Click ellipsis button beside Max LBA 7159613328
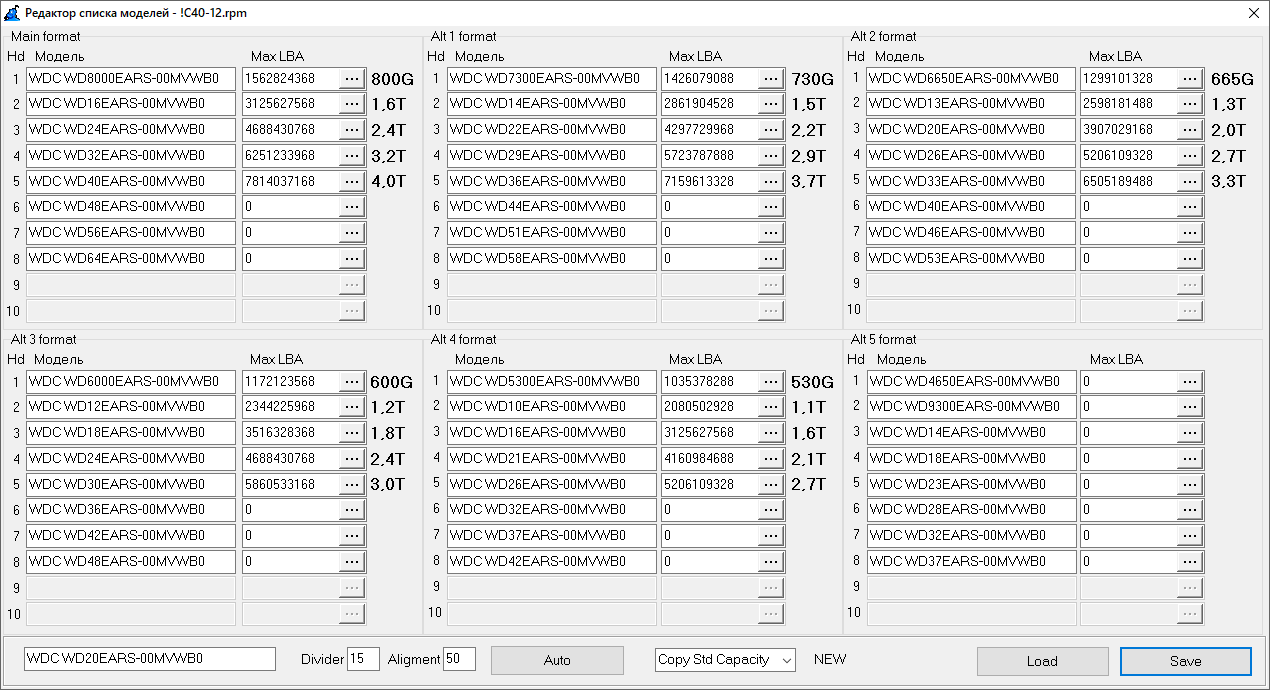This screenshot has height=690, width=1270. point(770,182)
